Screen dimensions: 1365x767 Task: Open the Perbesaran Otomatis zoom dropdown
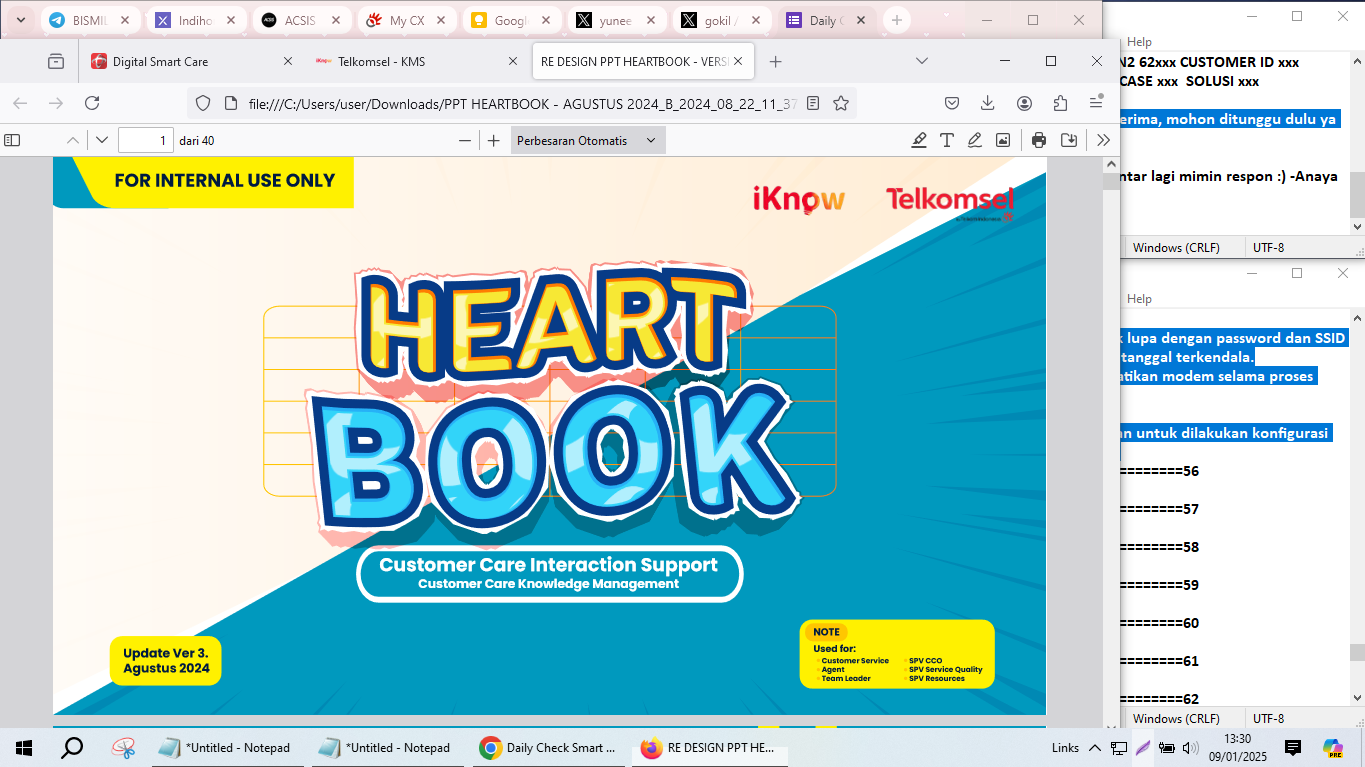pos(588,141)
